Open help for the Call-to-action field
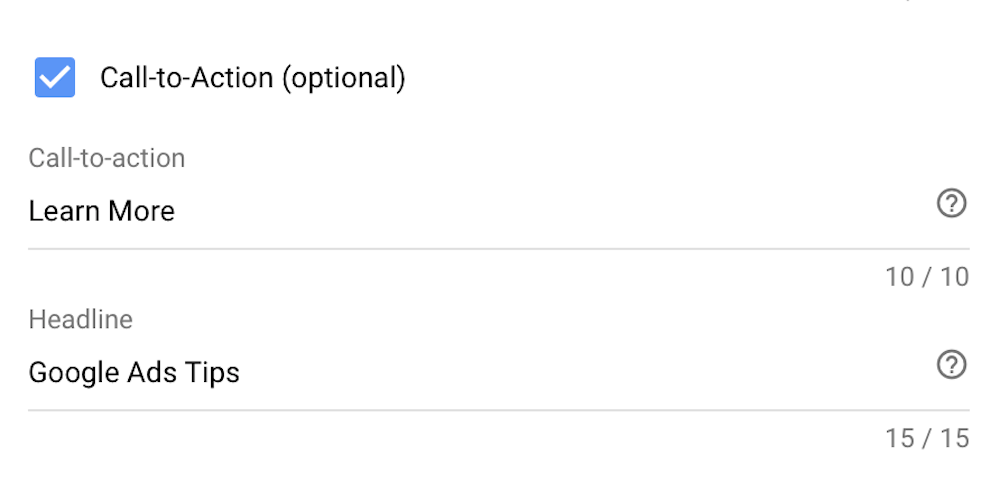This screenshot has width=1000, height=491. (x=951, y=204)
